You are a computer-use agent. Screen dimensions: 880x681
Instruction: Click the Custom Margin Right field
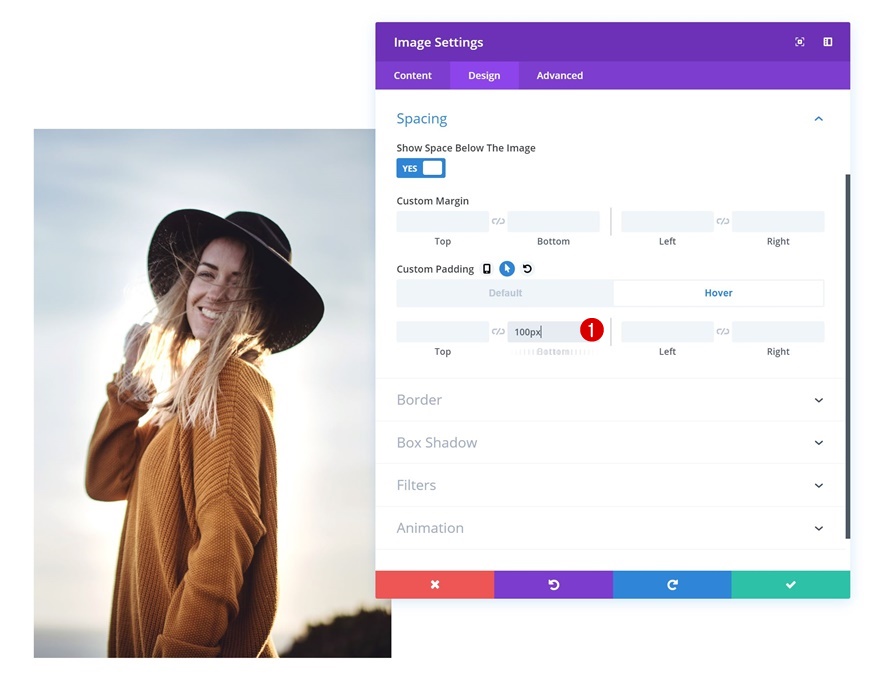(778, 221)
